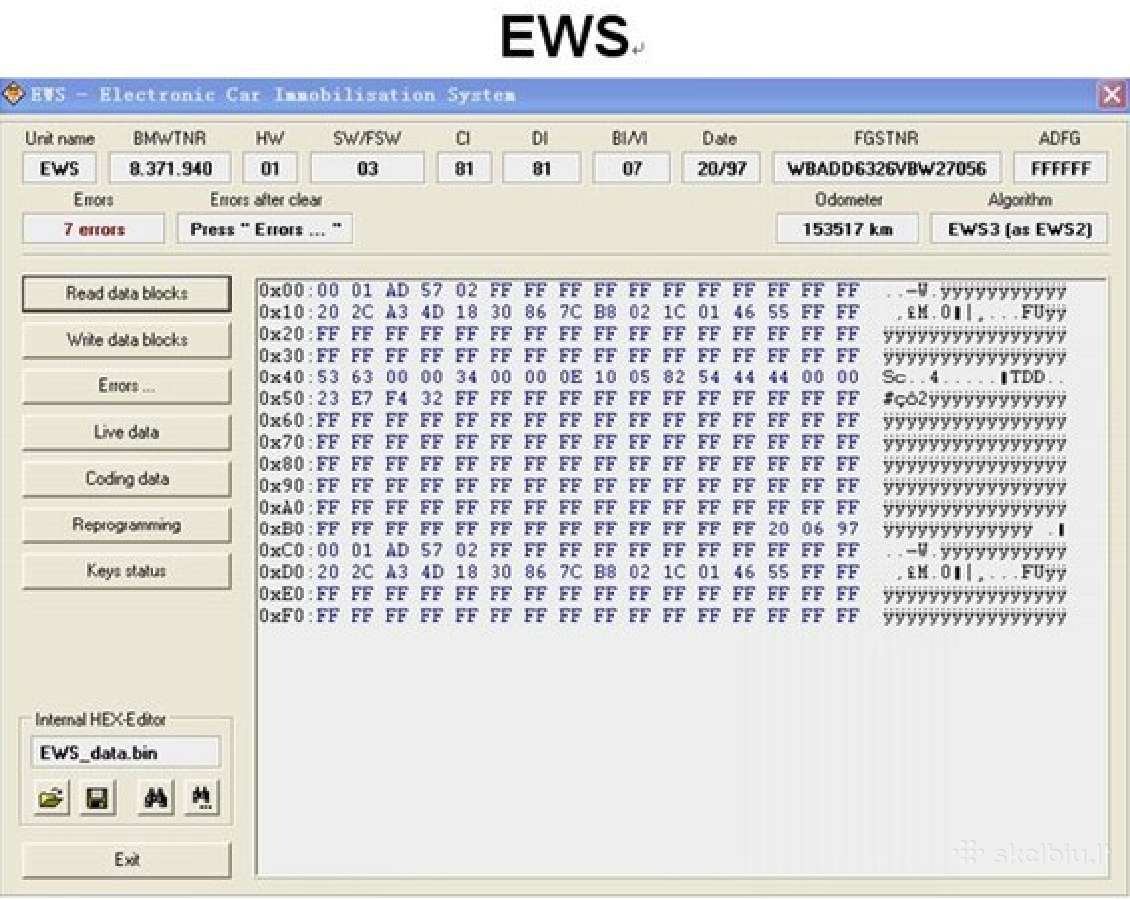The width and height of the screenshot is (1130, 900).
Task: Click the HW value 01
Action: pyautogui.click(x=270, y=169)
